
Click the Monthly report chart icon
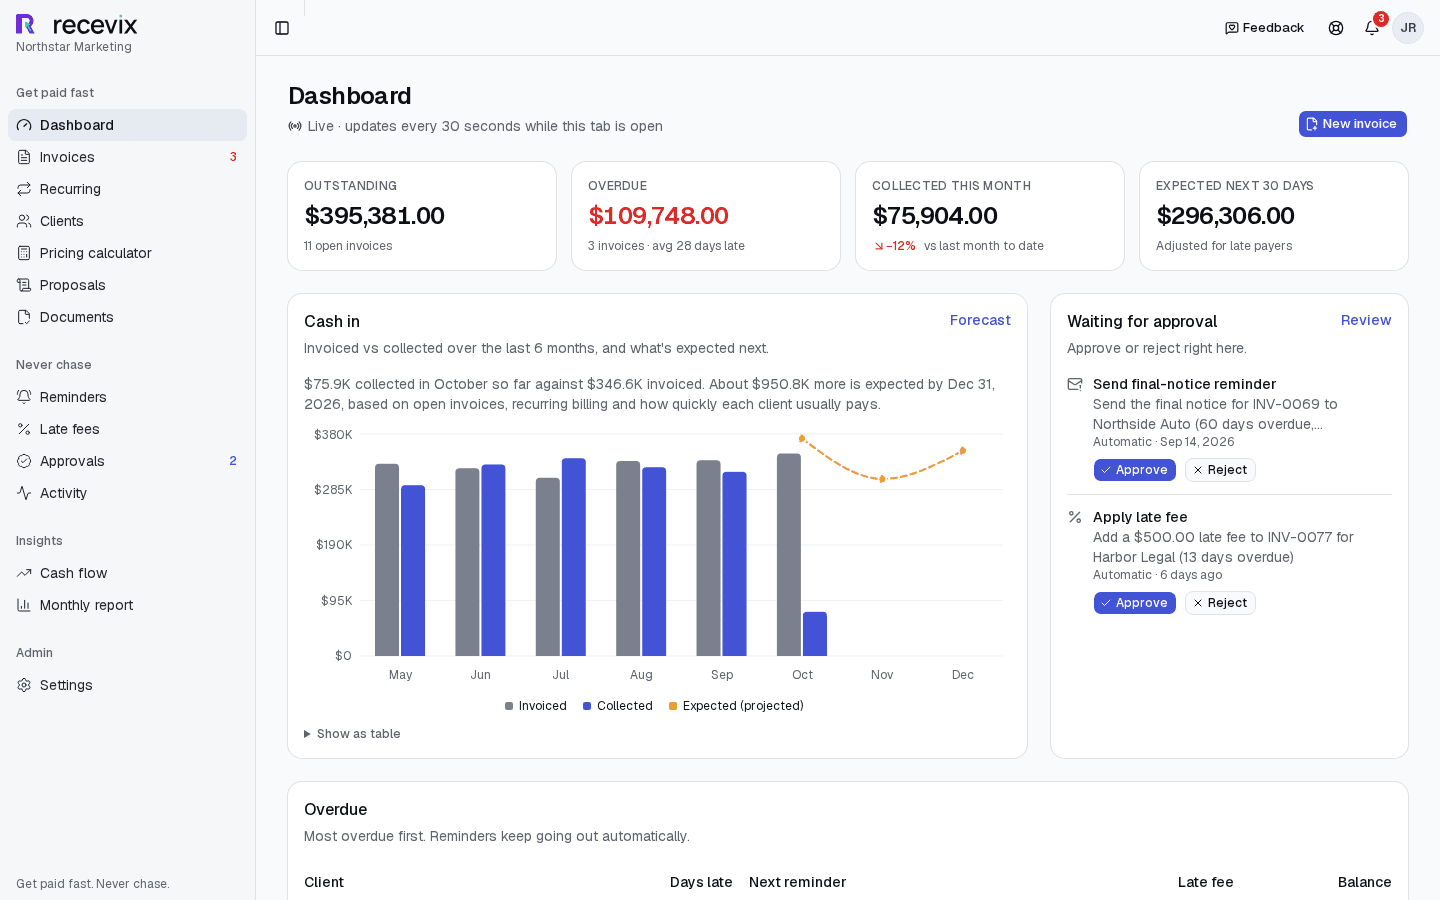[24, 605]
